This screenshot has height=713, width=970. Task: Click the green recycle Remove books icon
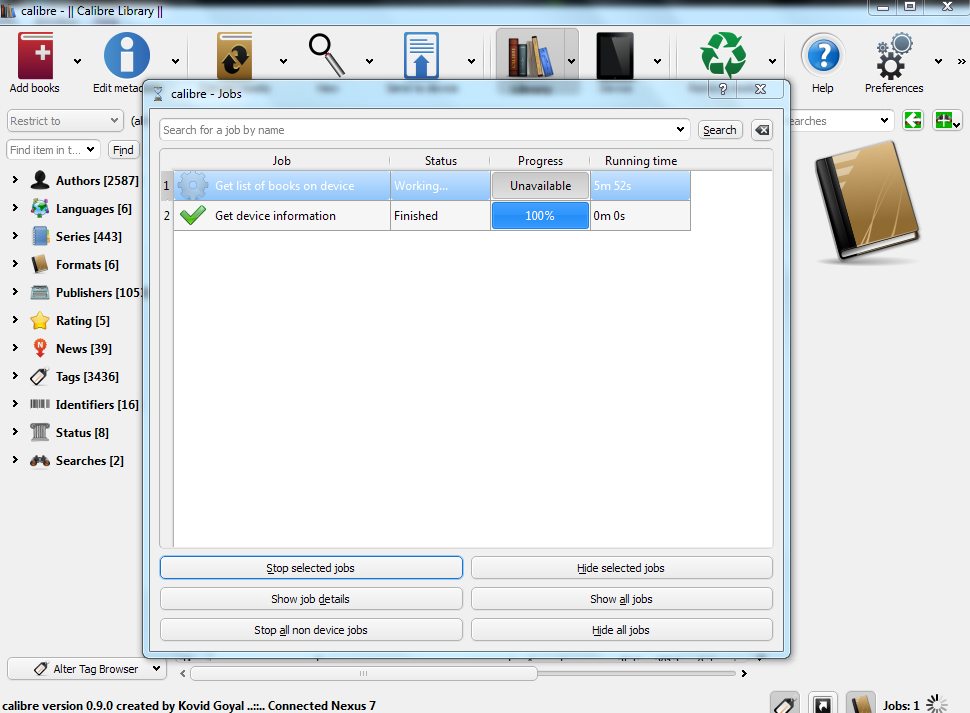coord(723,55)
